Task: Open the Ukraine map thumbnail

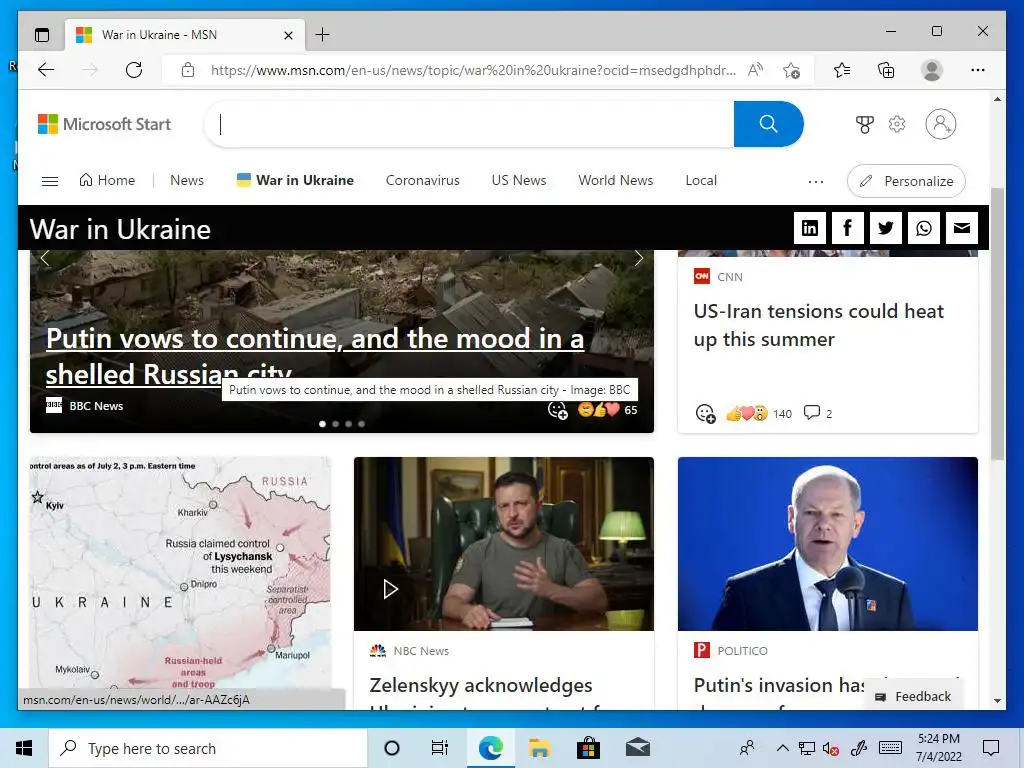Action: point(180,573)
